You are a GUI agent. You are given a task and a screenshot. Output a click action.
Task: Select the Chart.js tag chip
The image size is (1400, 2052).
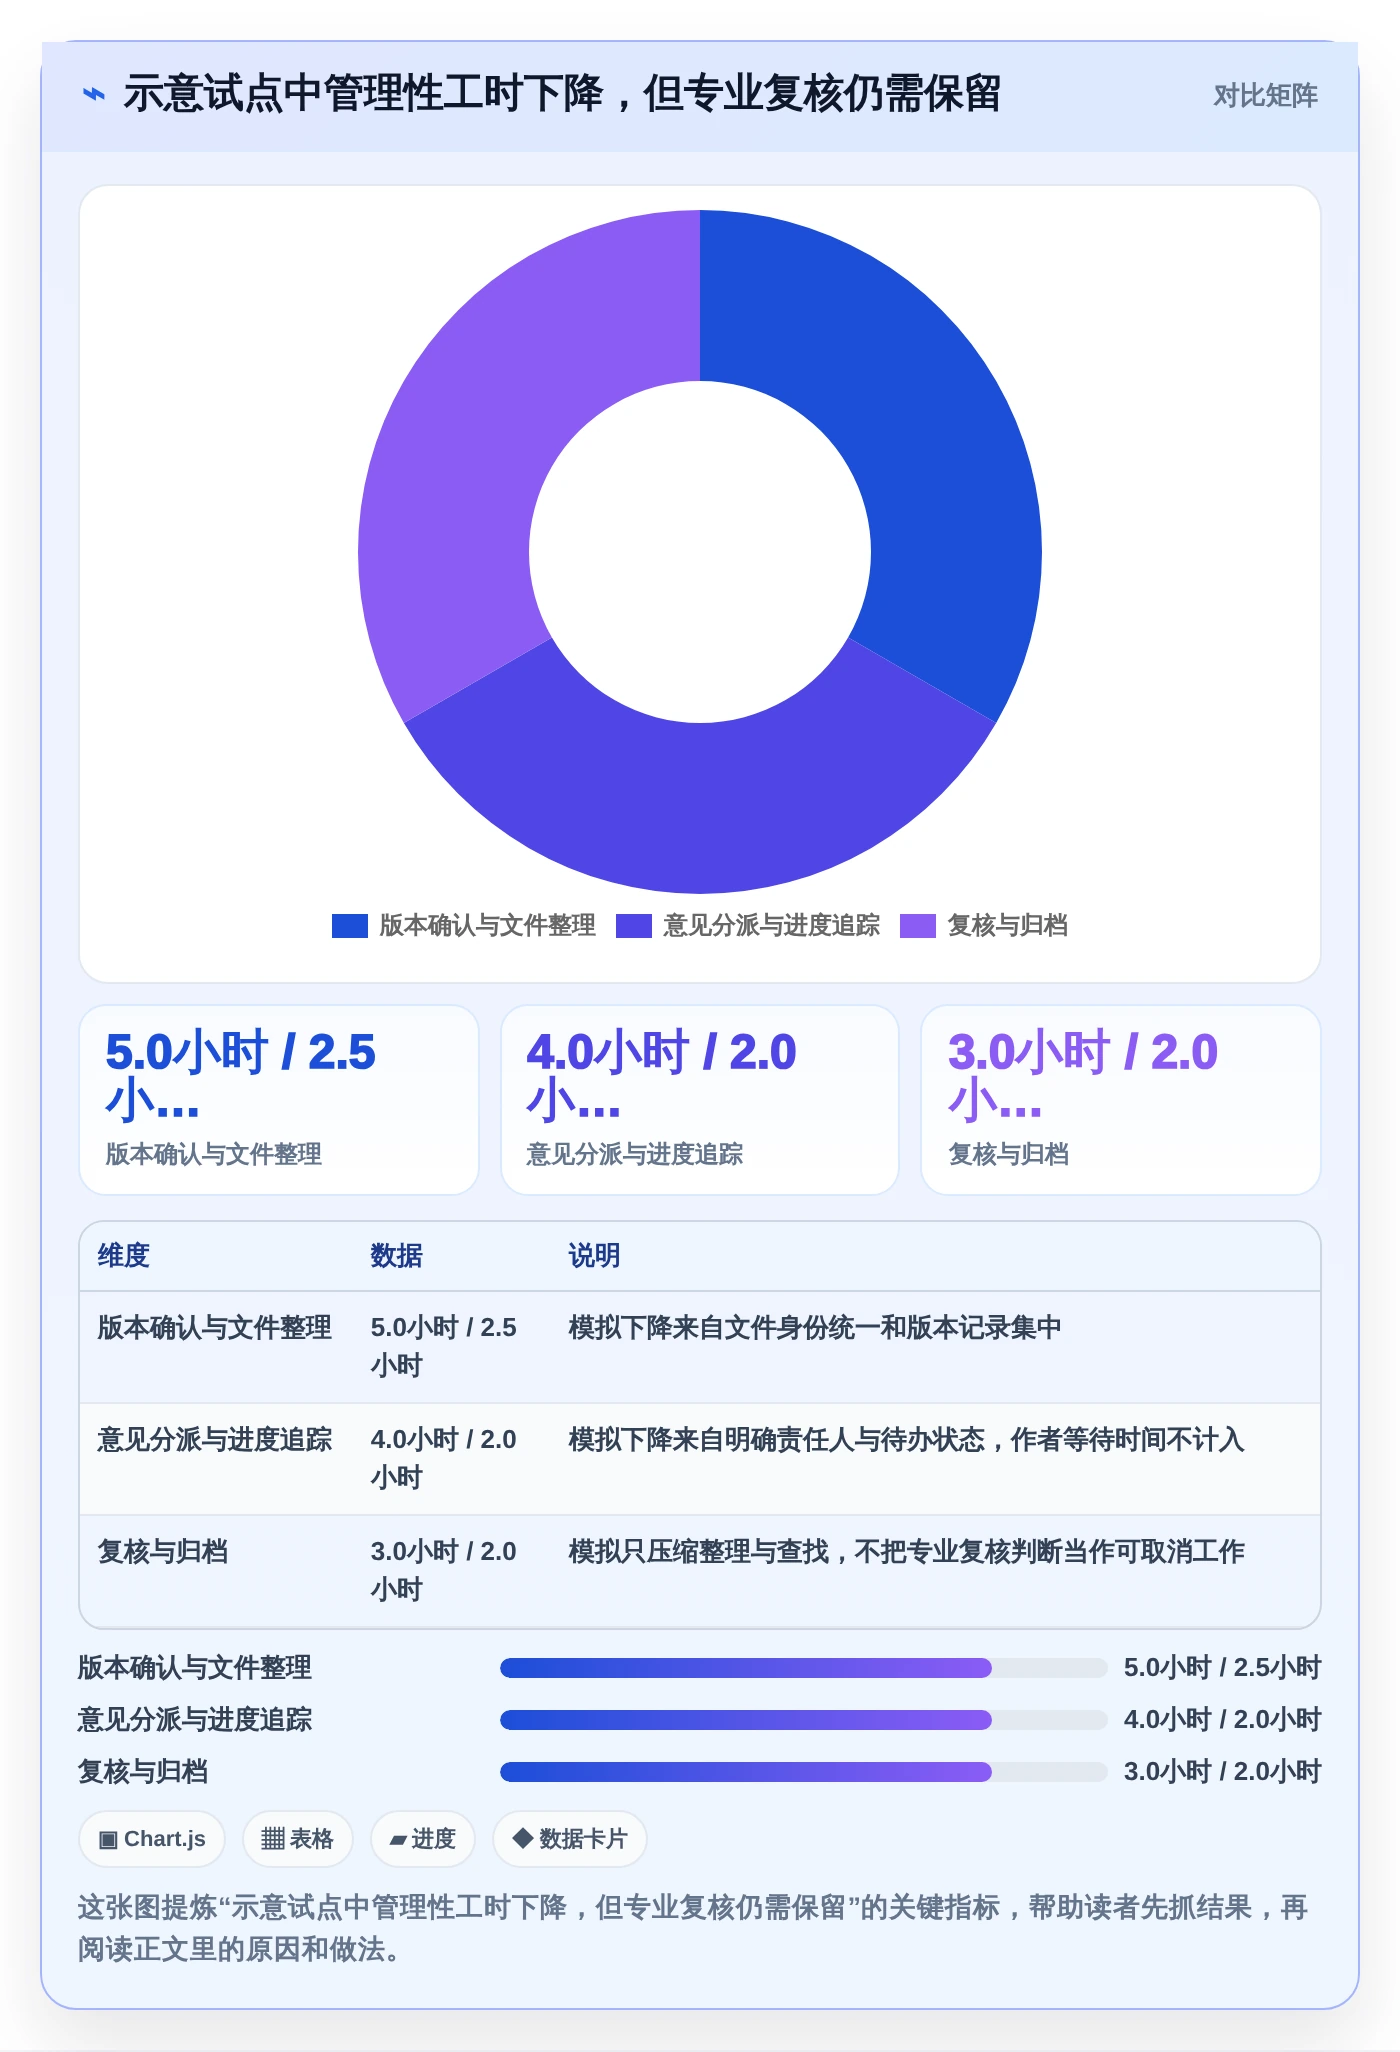point(152,1839)
